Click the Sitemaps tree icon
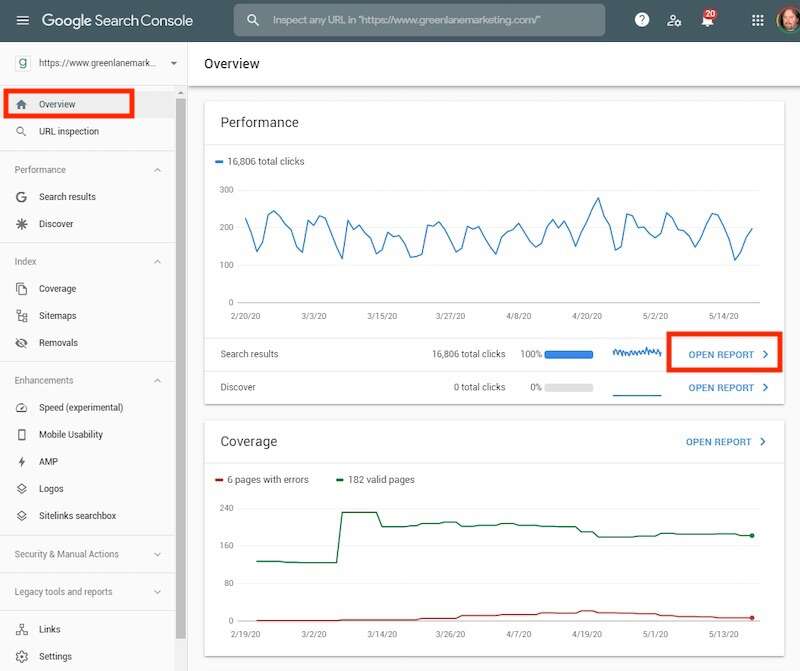The image size is (800, 671). point(21,316)
